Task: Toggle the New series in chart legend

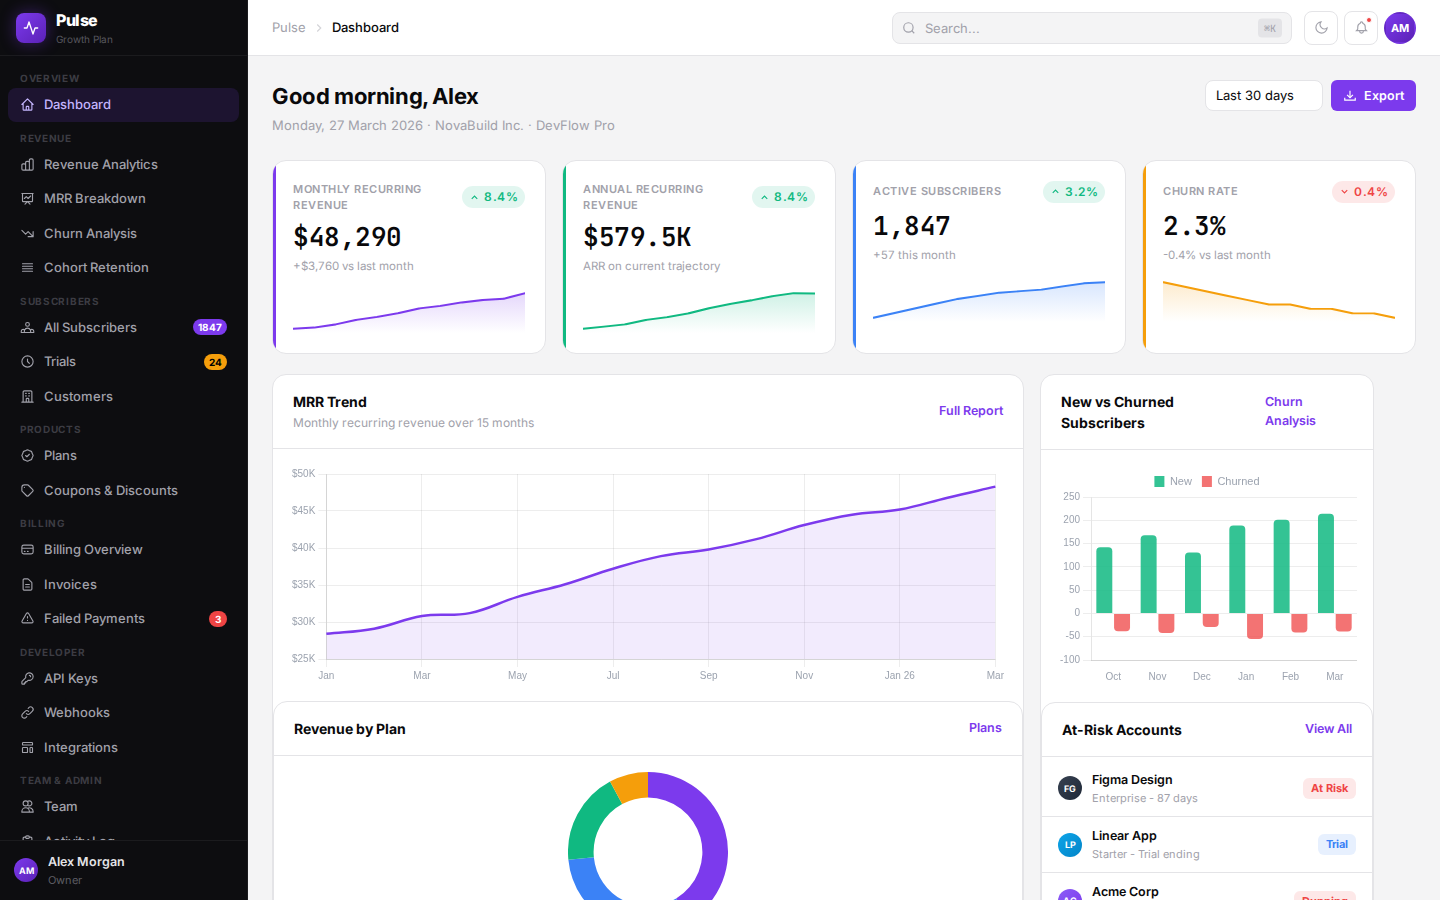Action: click(1173, 481)
